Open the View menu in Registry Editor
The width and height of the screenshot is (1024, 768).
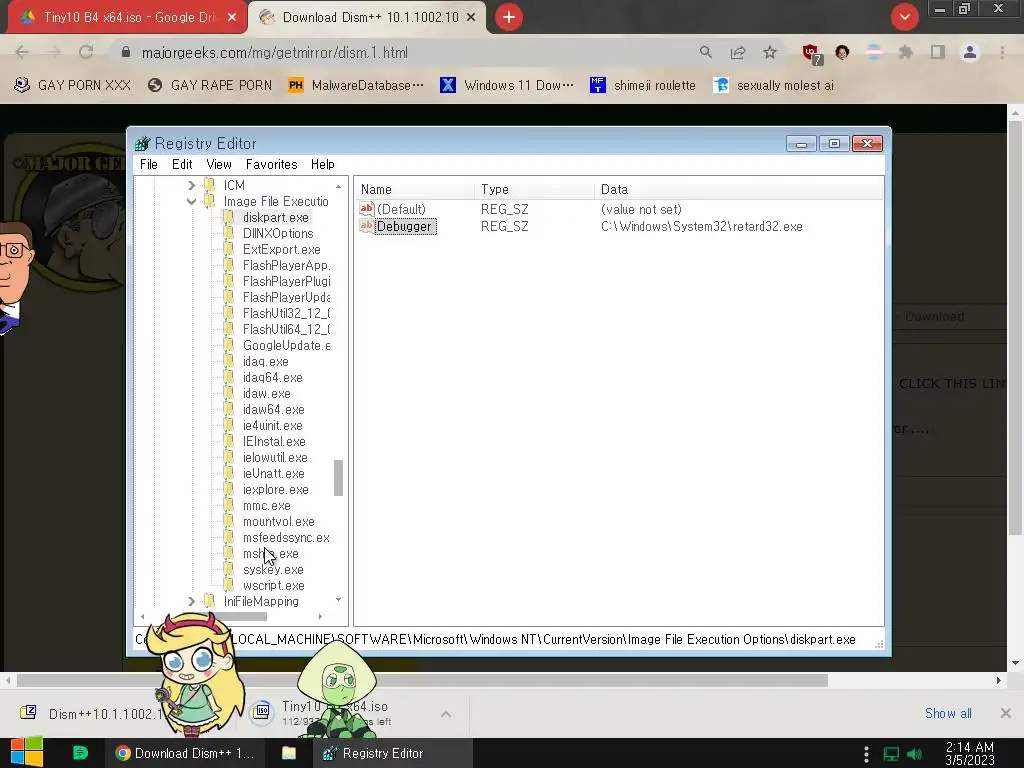tap(219, 165)
